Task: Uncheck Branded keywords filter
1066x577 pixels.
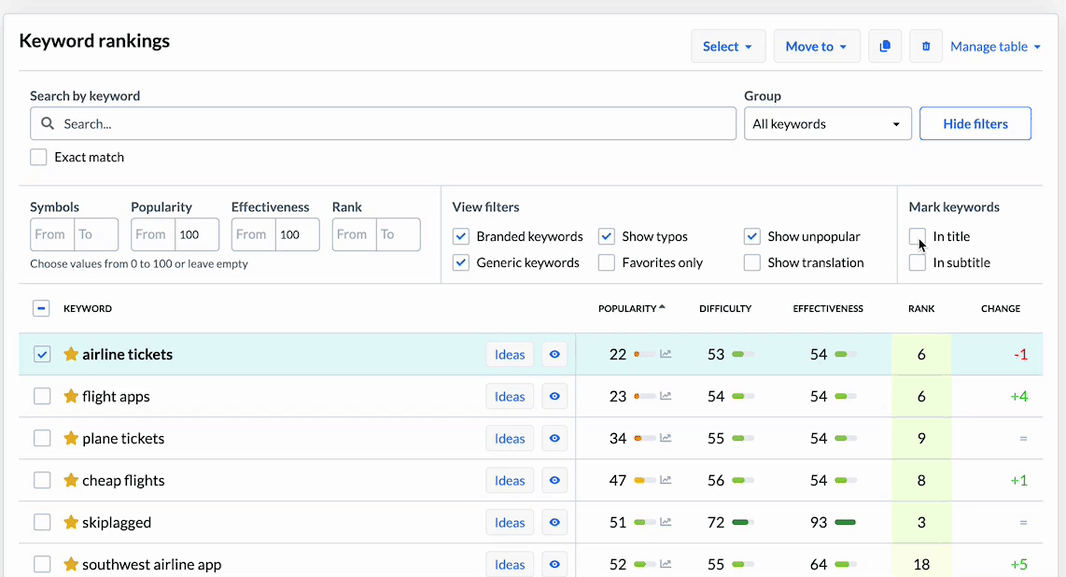Action: [461, 237]
